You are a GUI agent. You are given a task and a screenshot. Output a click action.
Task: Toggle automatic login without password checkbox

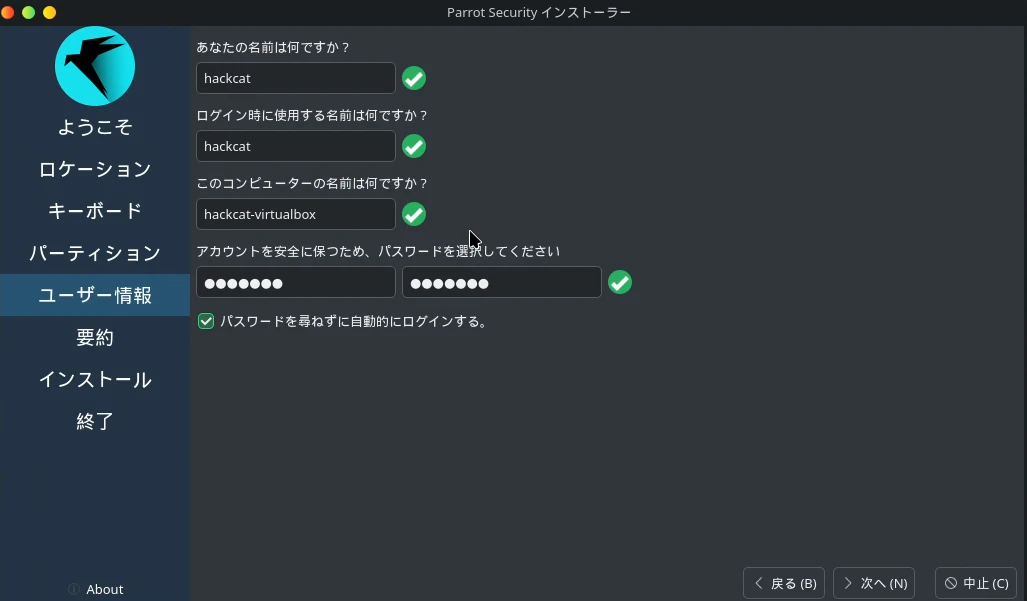206,321
